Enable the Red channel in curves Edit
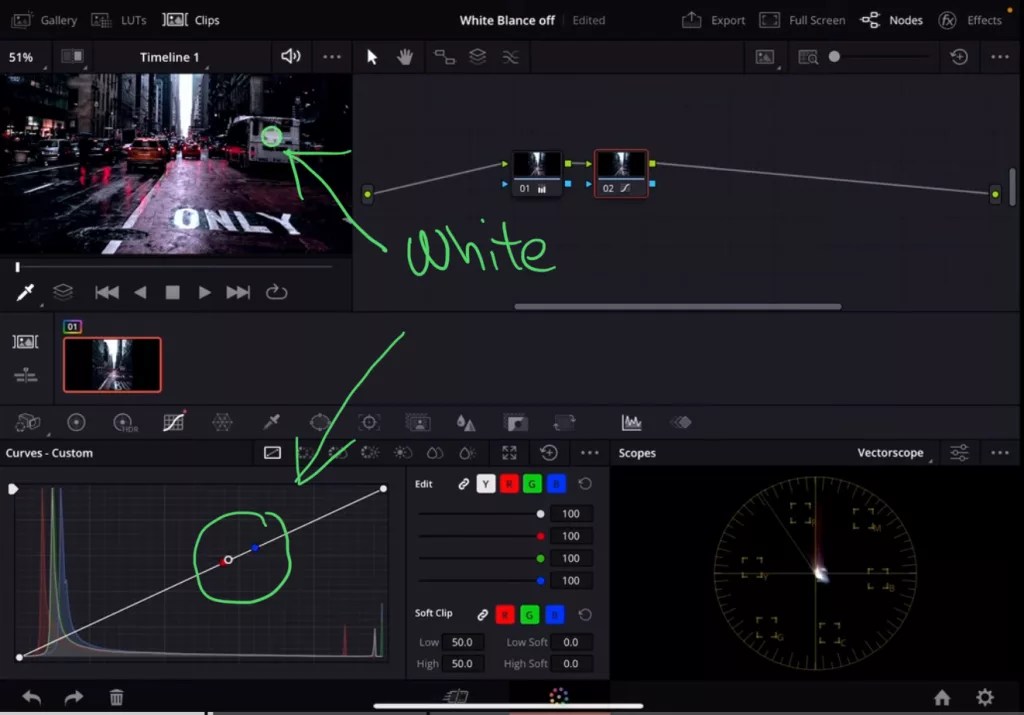This screenshot has width=1024, height=715. [x=510, y=483]
